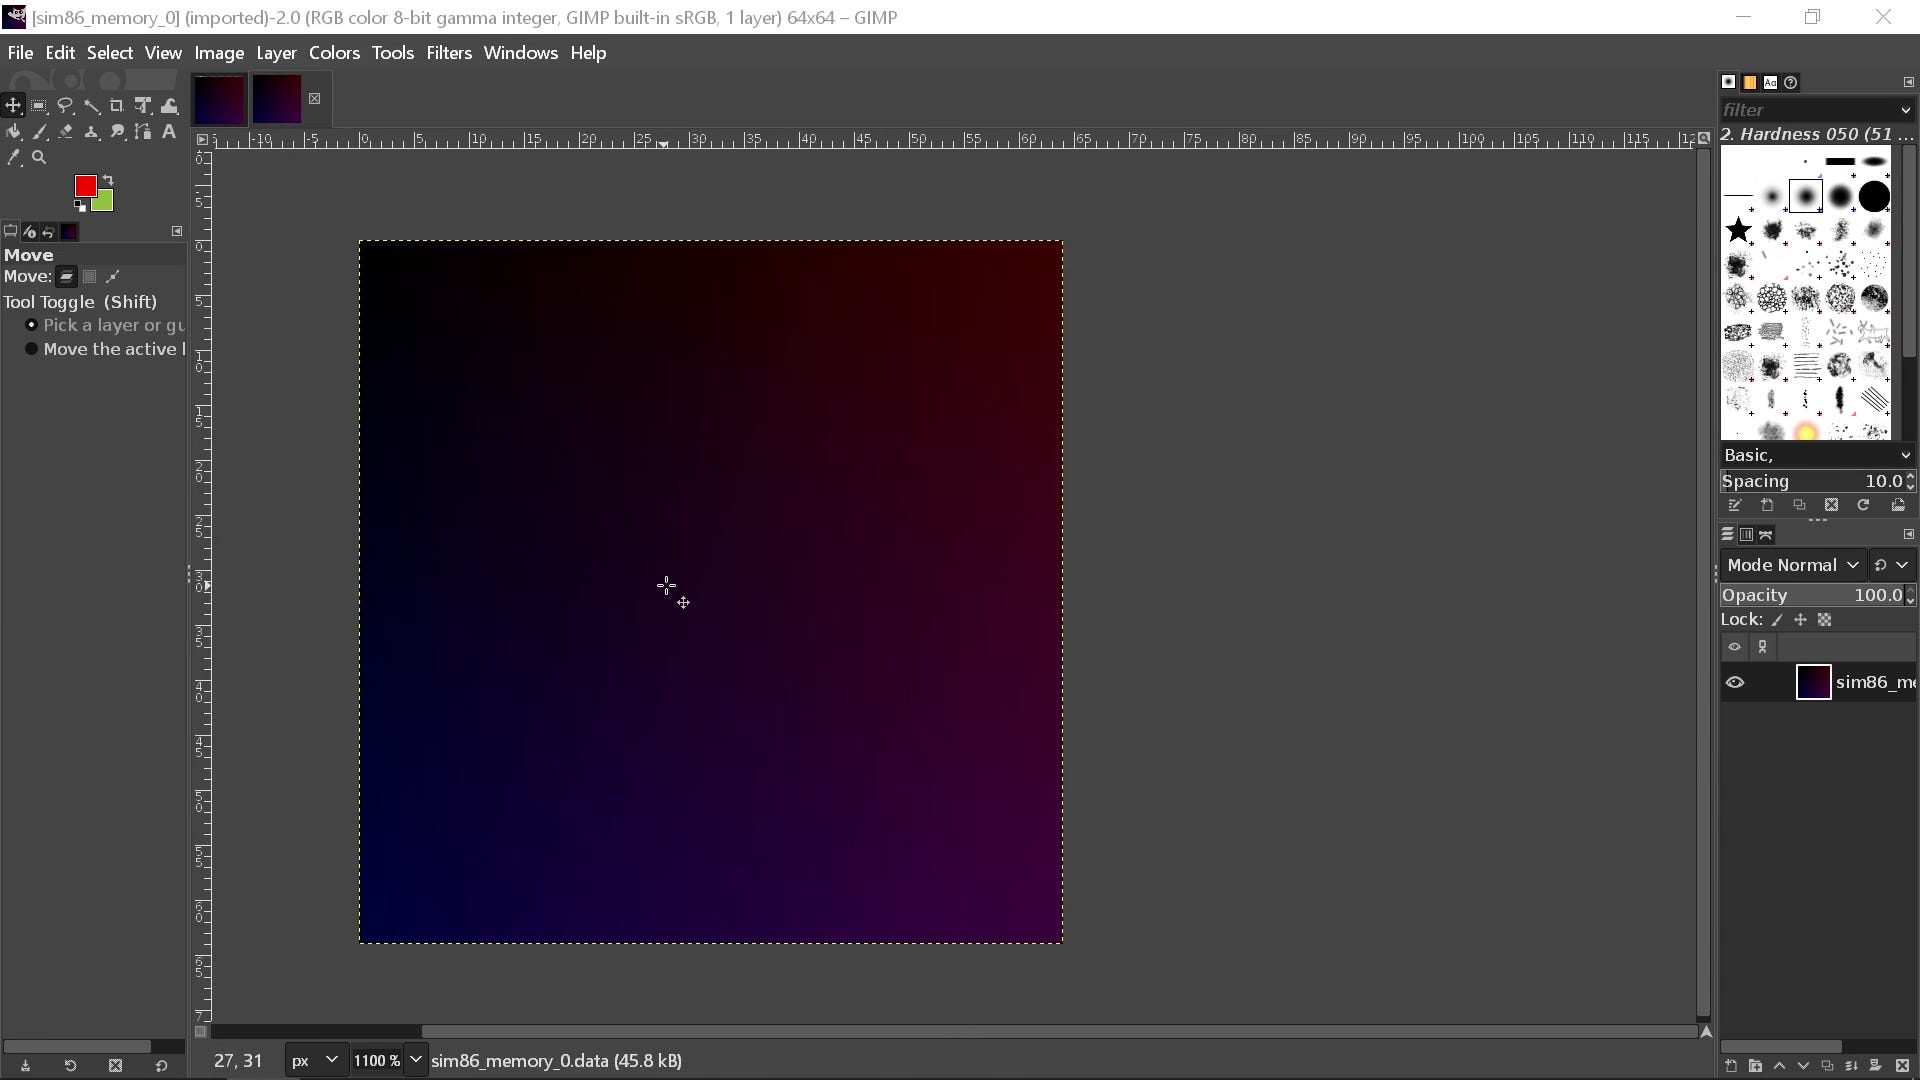Open the zoom percentage dropdown
This screenshot has height=1080, width=1920.
pos(416,1059)
